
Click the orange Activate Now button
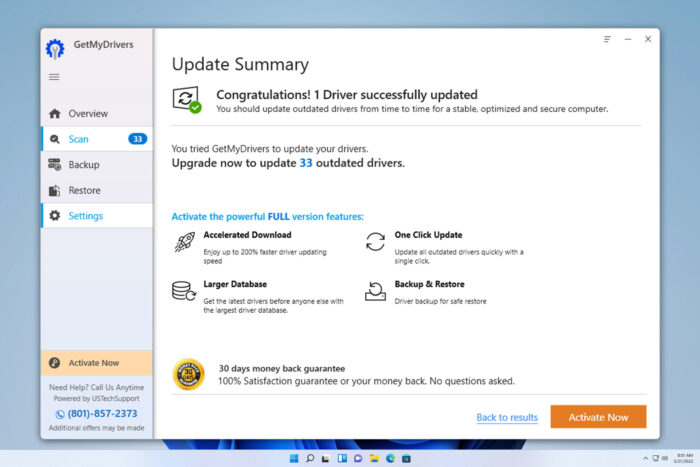(x=598, y=417)
